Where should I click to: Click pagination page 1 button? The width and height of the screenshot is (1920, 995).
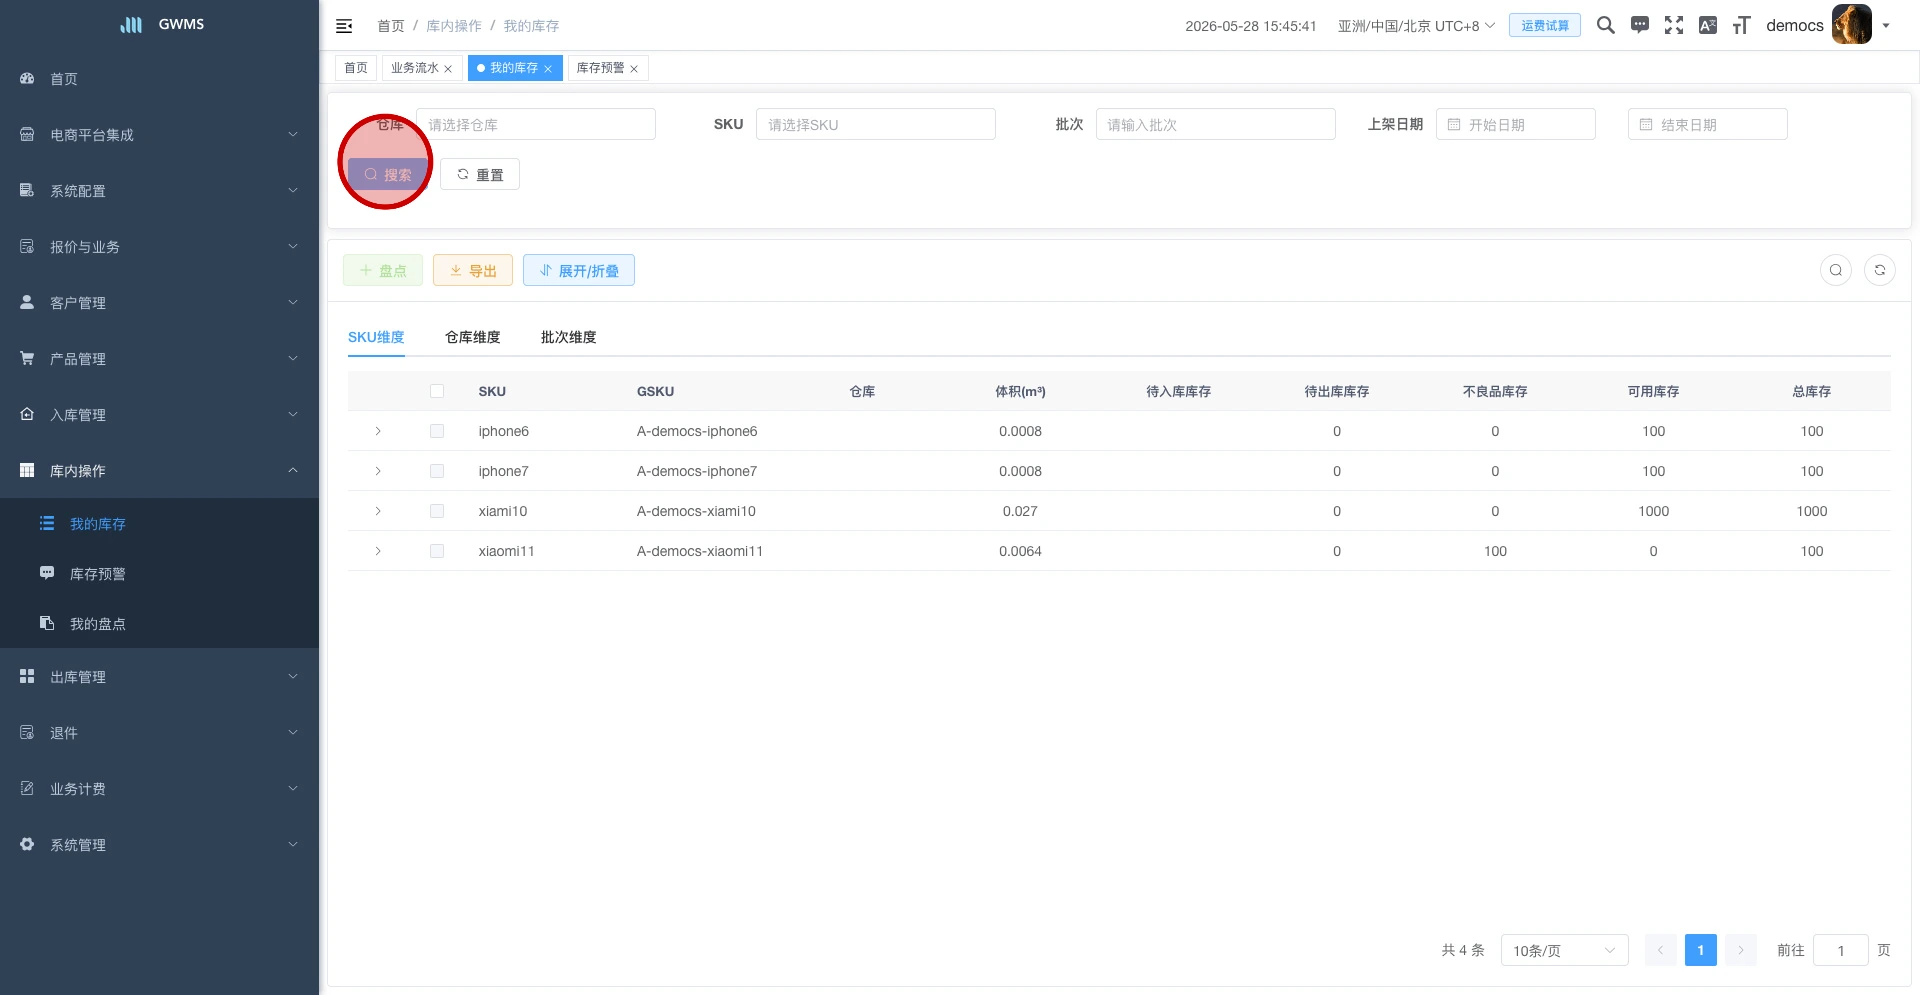point(1701,950)
